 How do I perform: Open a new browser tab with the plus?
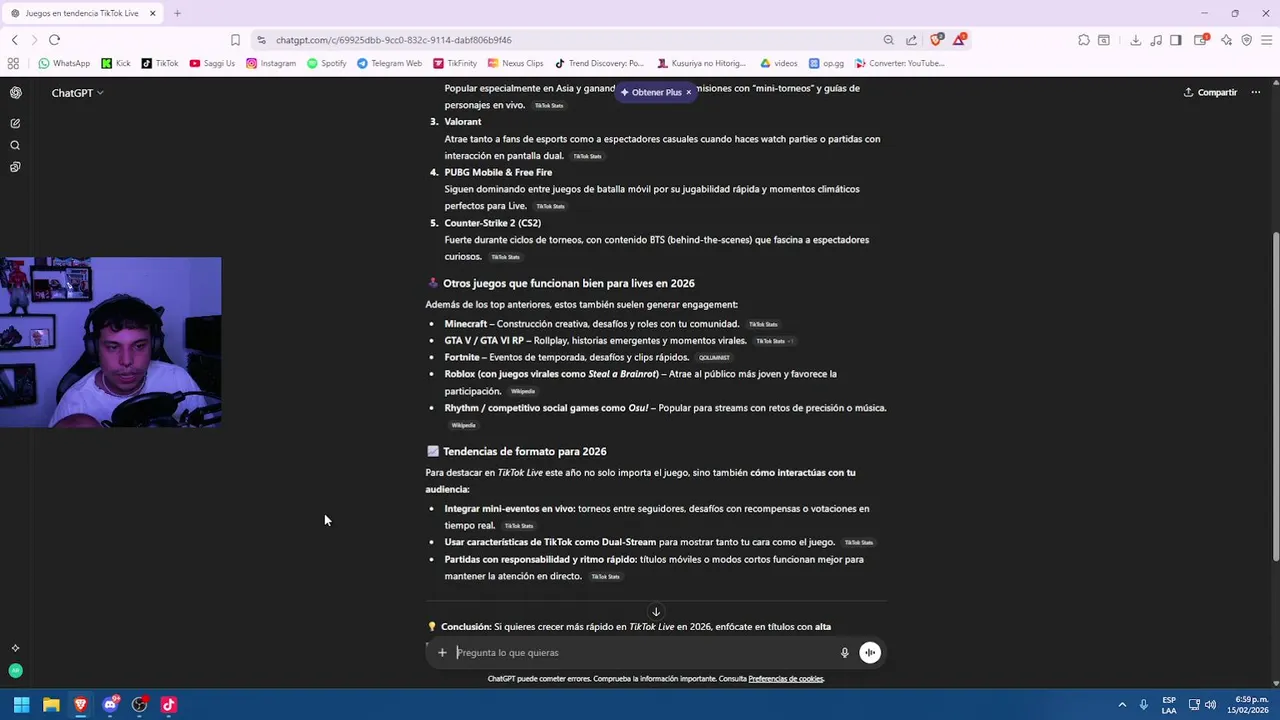[x=177, y=13]
